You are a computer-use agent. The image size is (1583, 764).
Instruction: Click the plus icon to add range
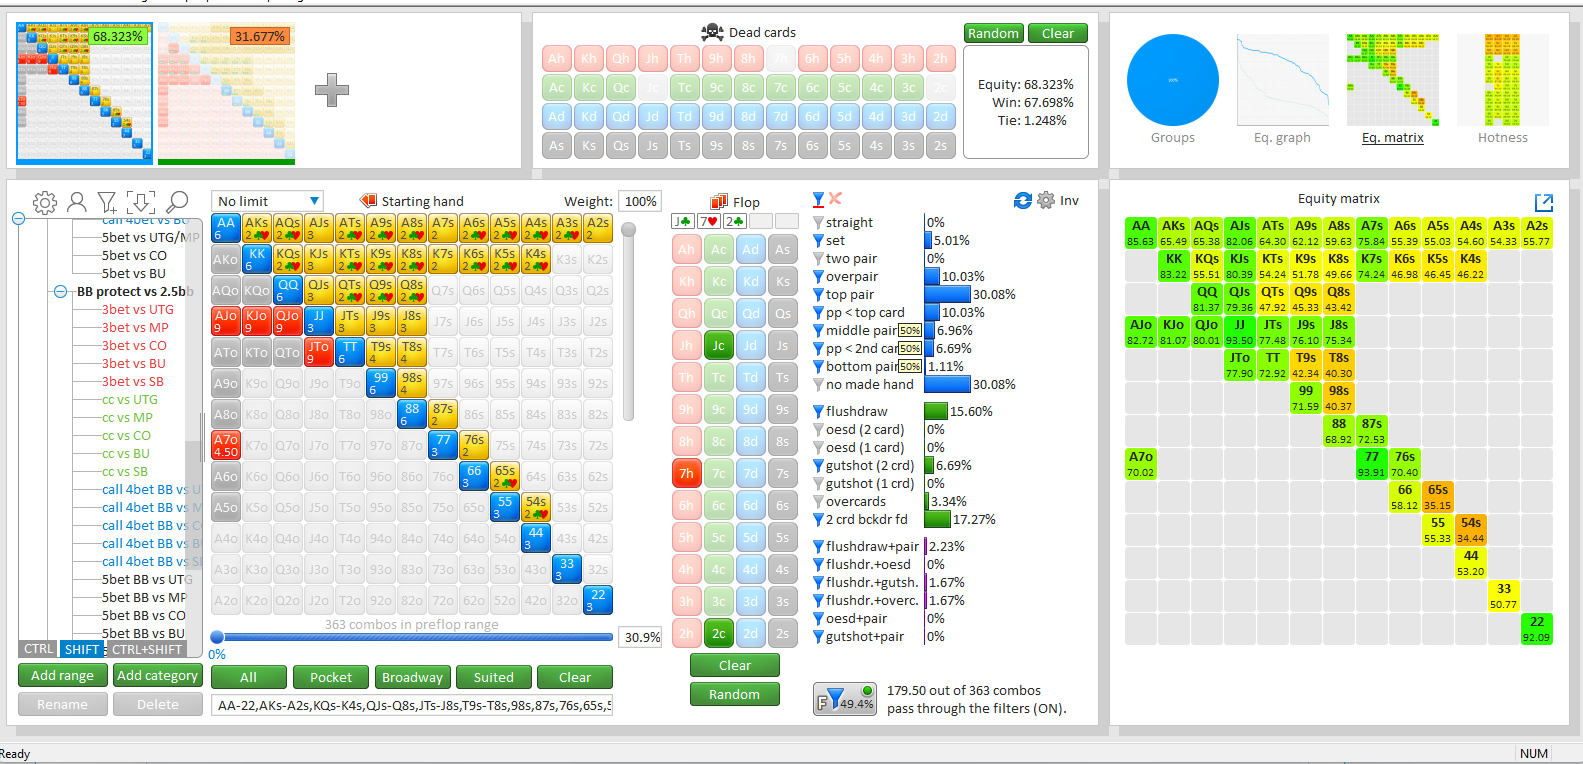332,90
